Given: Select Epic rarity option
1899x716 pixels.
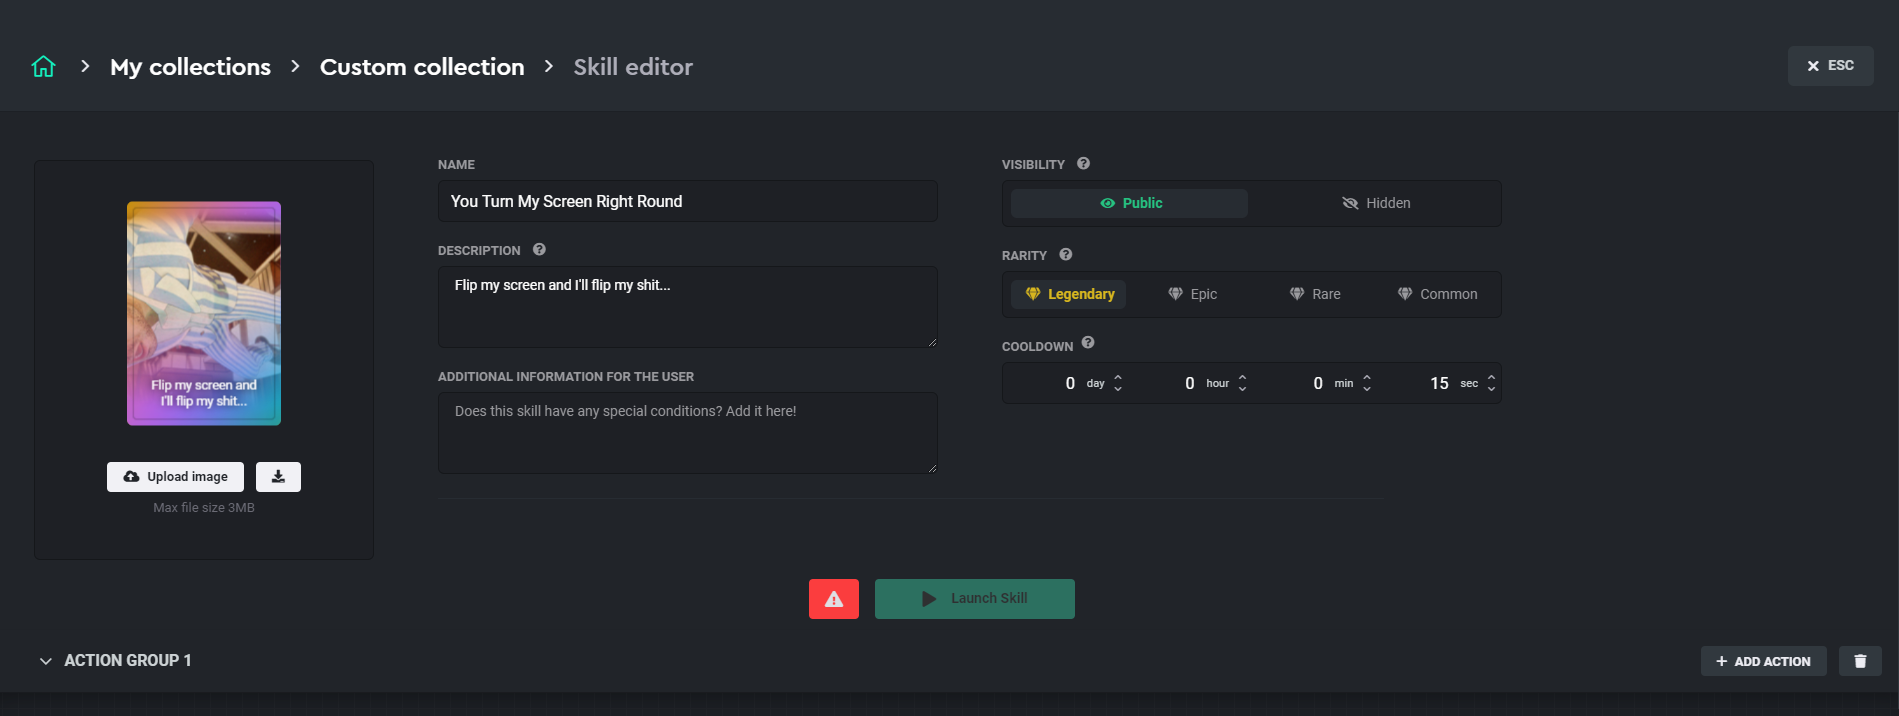Looking at the screenshot, I should click(x=1192, y=294).
